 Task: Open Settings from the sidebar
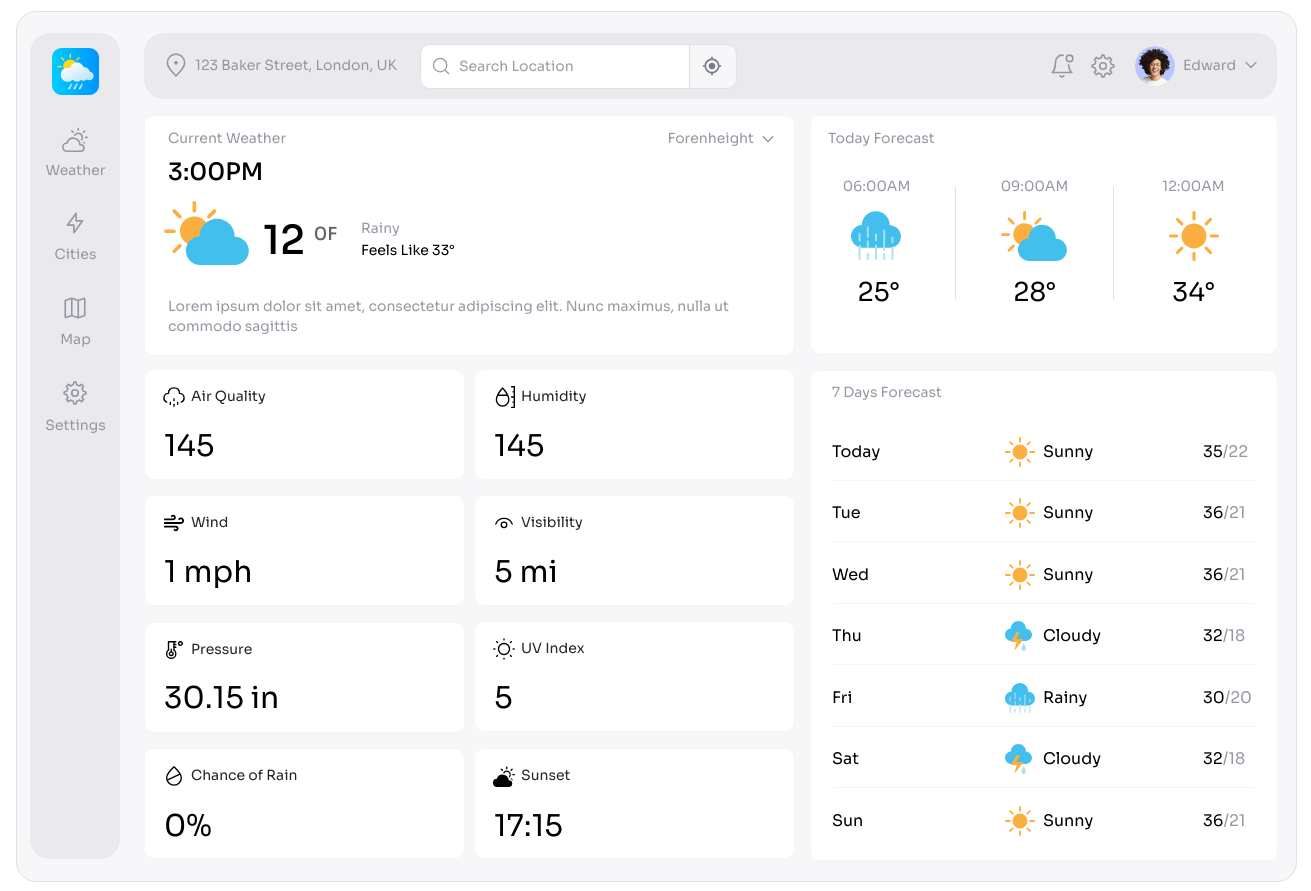click(x=74, y=406)
